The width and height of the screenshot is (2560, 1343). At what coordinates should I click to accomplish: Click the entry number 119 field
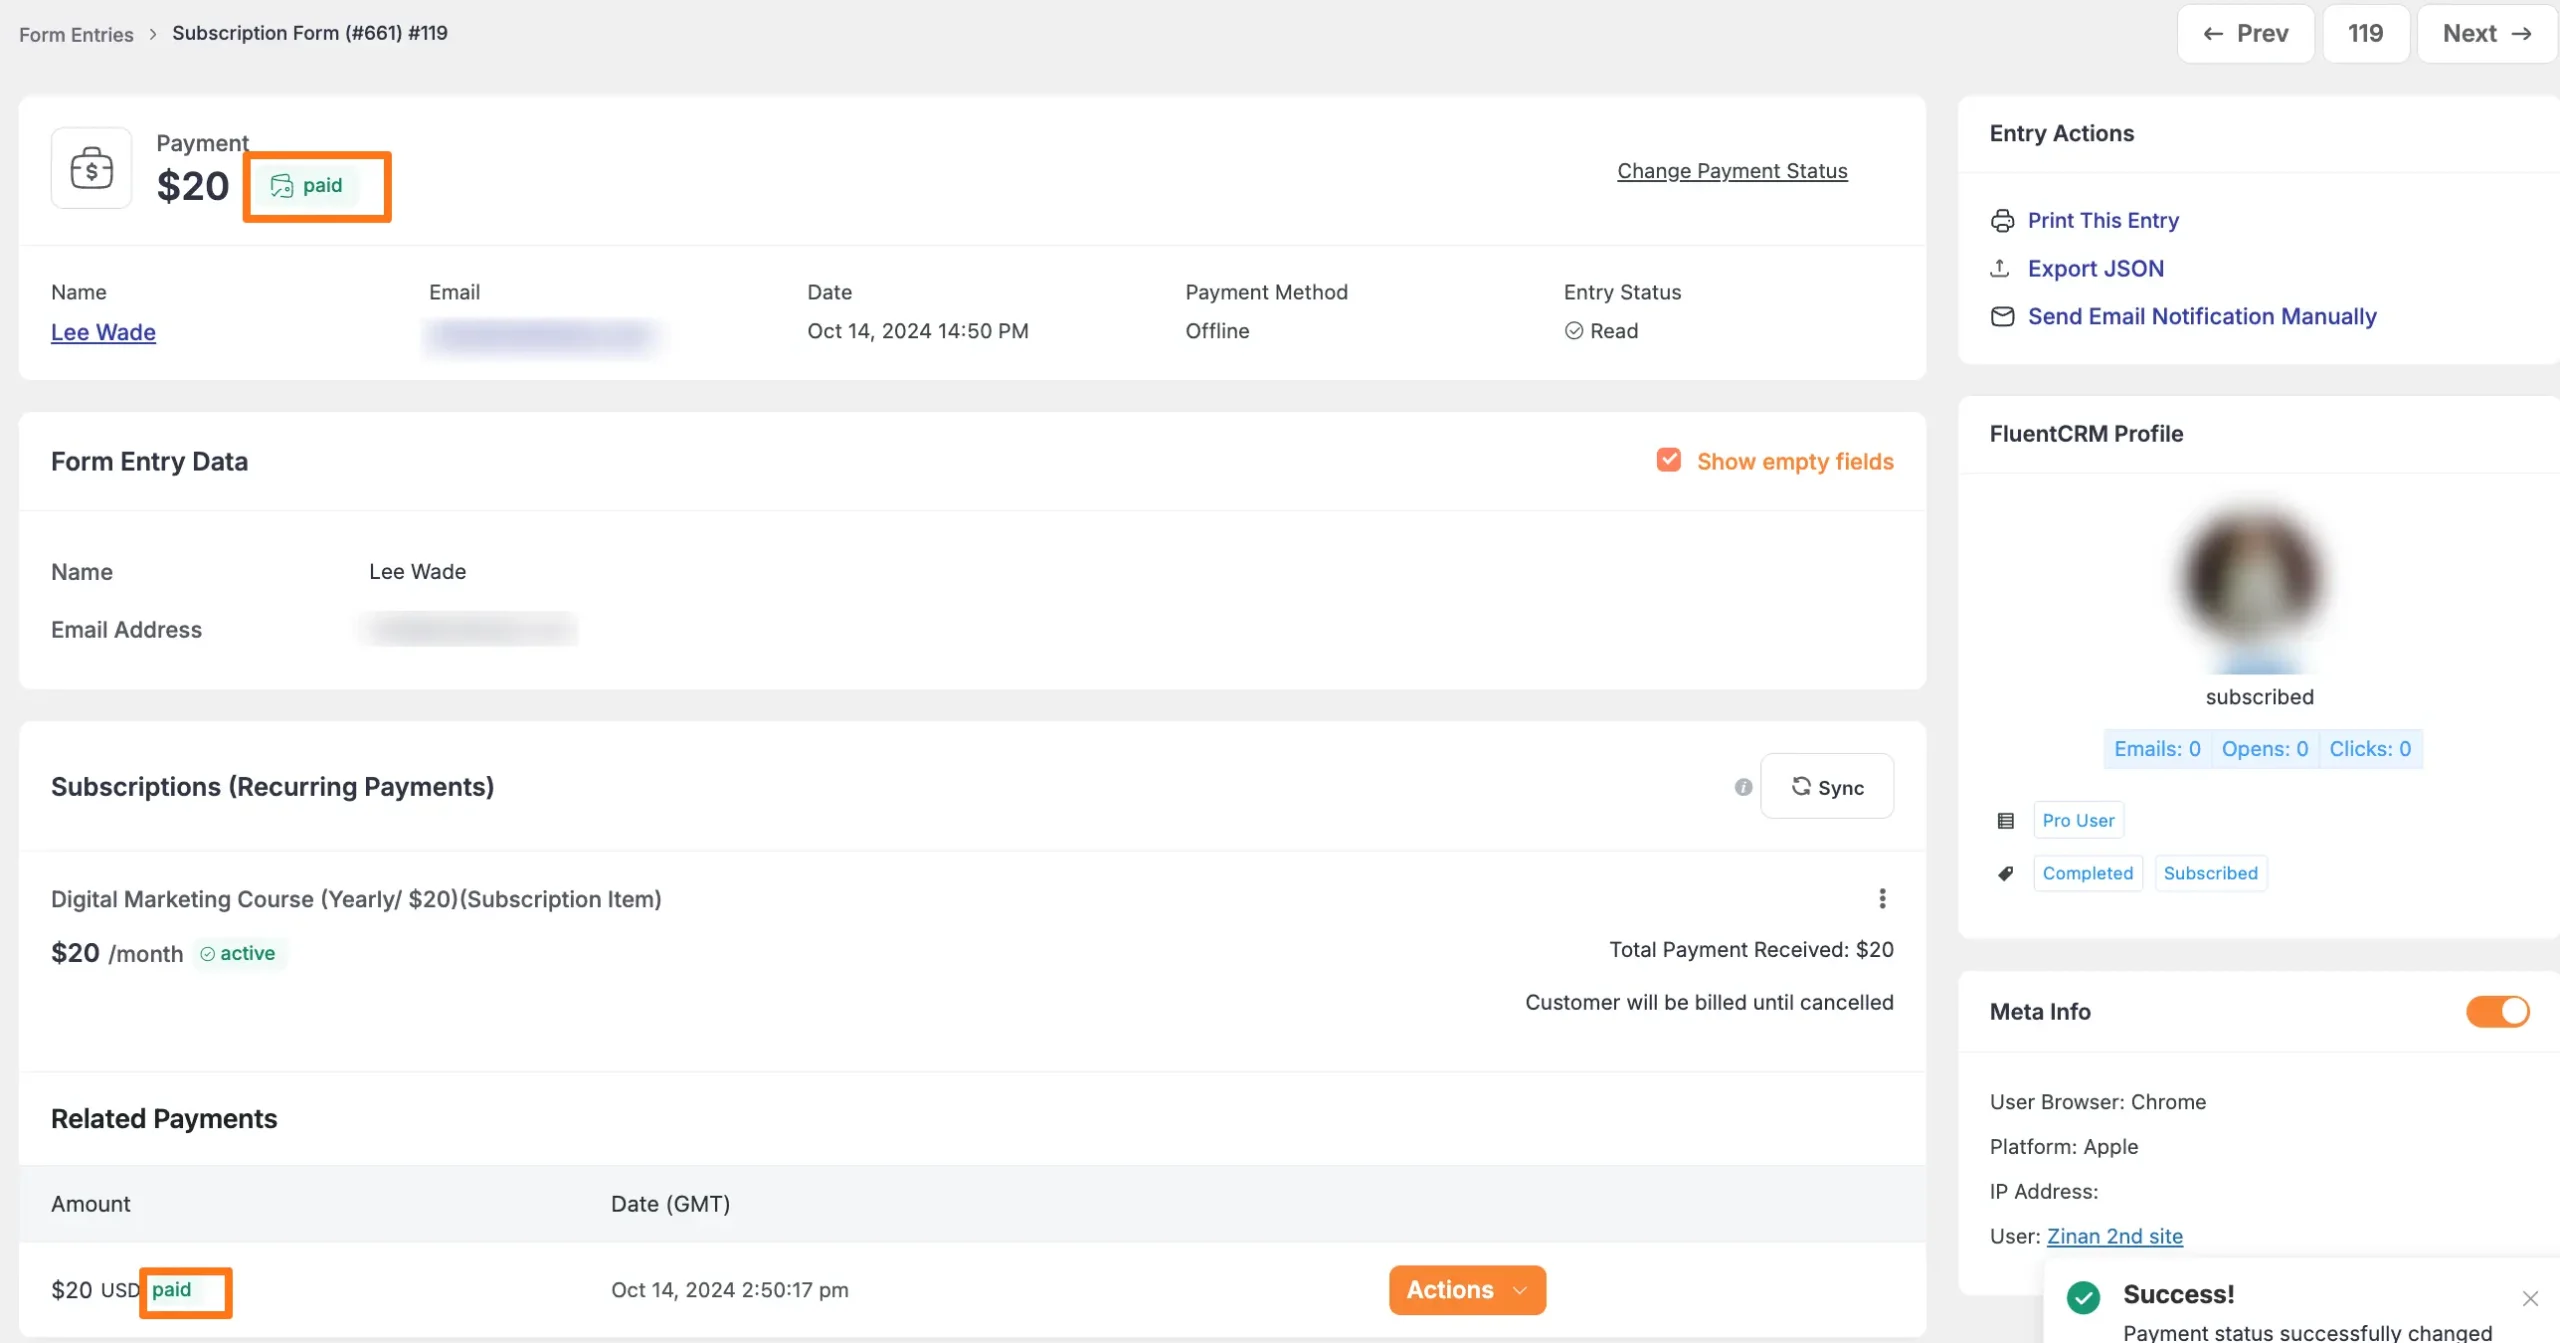coord(2365,34)
